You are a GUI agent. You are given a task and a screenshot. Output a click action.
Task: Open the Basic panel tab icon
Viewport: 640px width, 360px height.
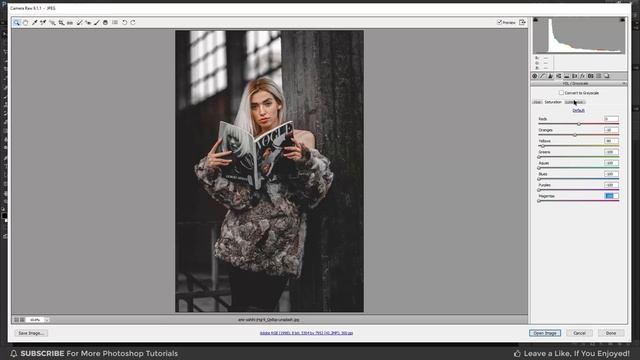pos(534,76)
